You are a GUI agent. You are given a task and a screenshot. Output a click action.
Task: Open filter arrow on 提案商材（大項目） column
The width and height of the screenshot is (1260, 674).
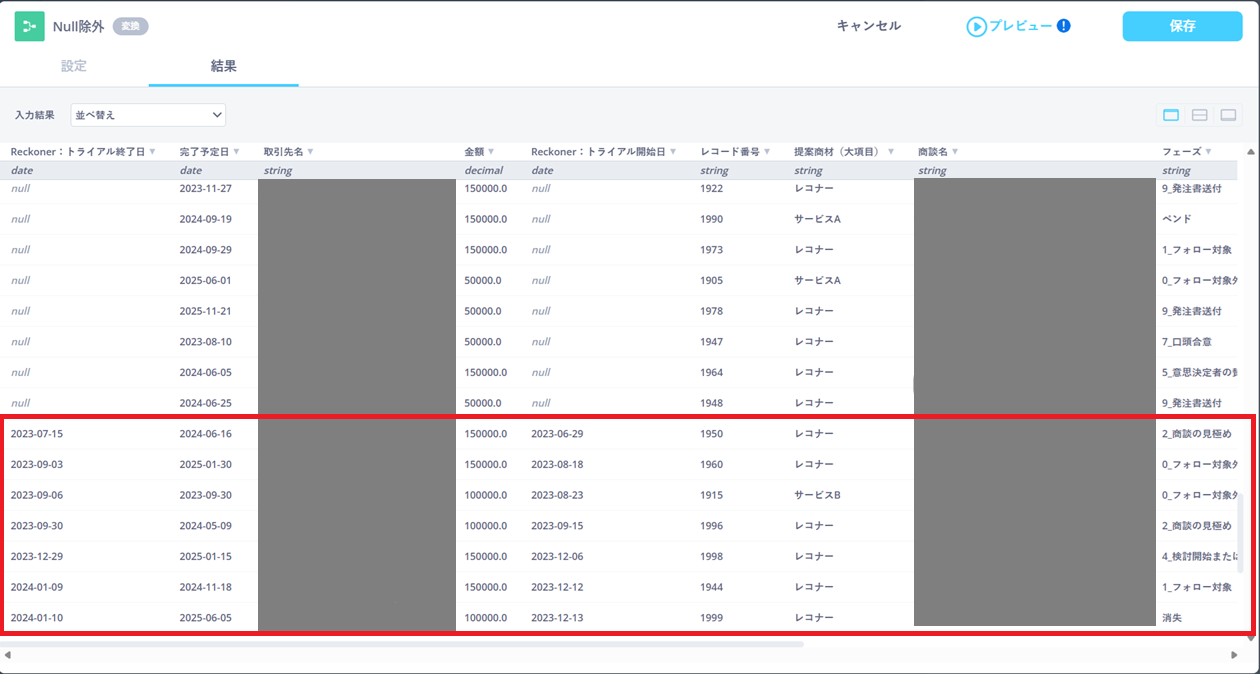click(x=890, y=152)
